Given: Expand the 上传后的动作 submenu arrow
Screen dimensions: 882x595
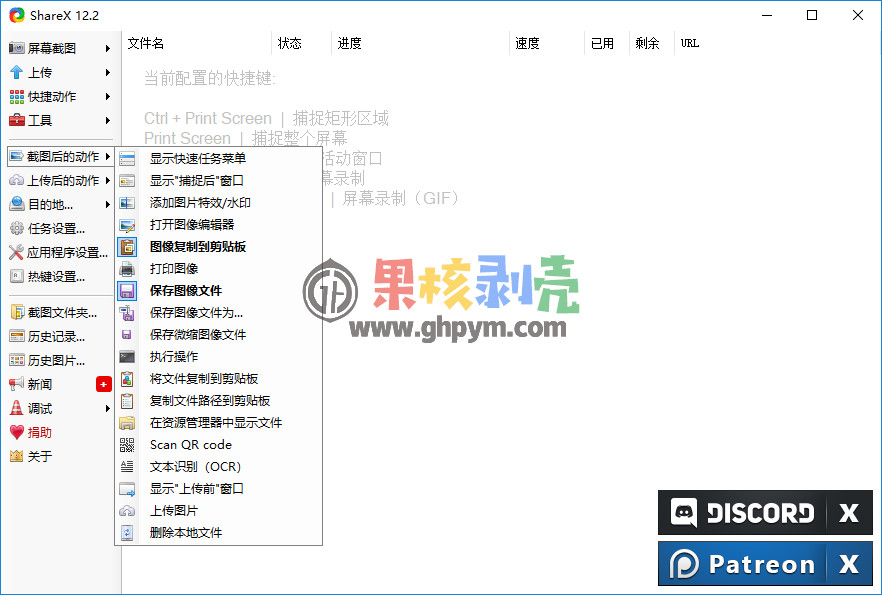Looking at the screenshot, I should click(107, 180).
